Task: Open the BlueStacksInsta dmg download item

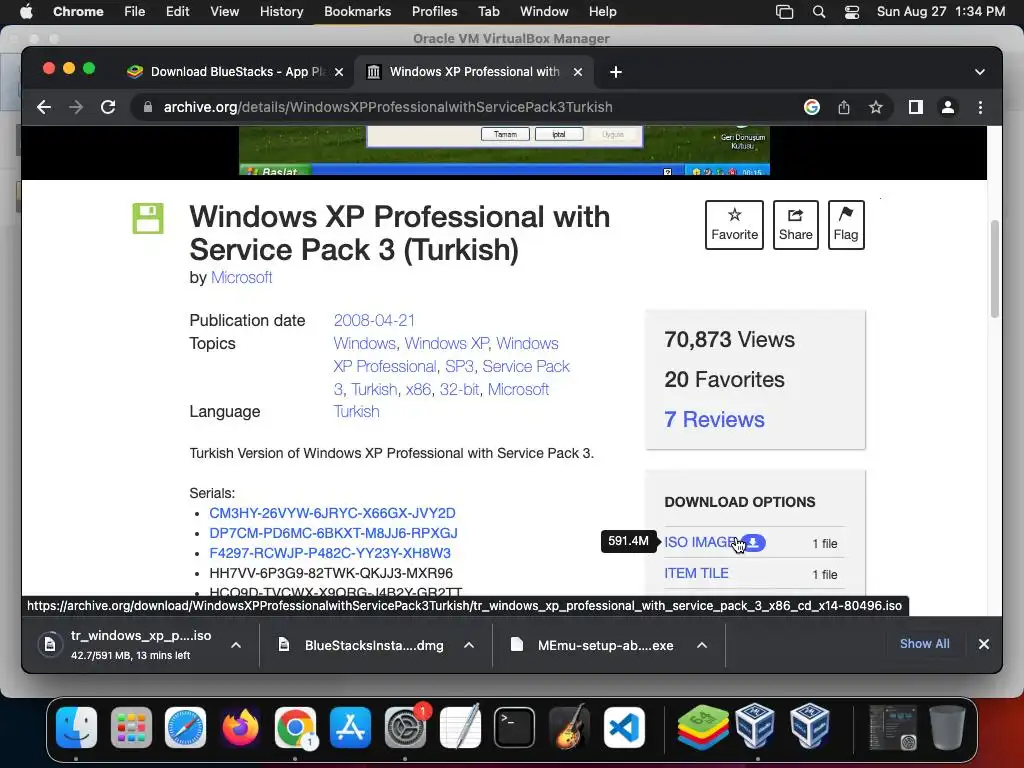Action: (362, 645)
